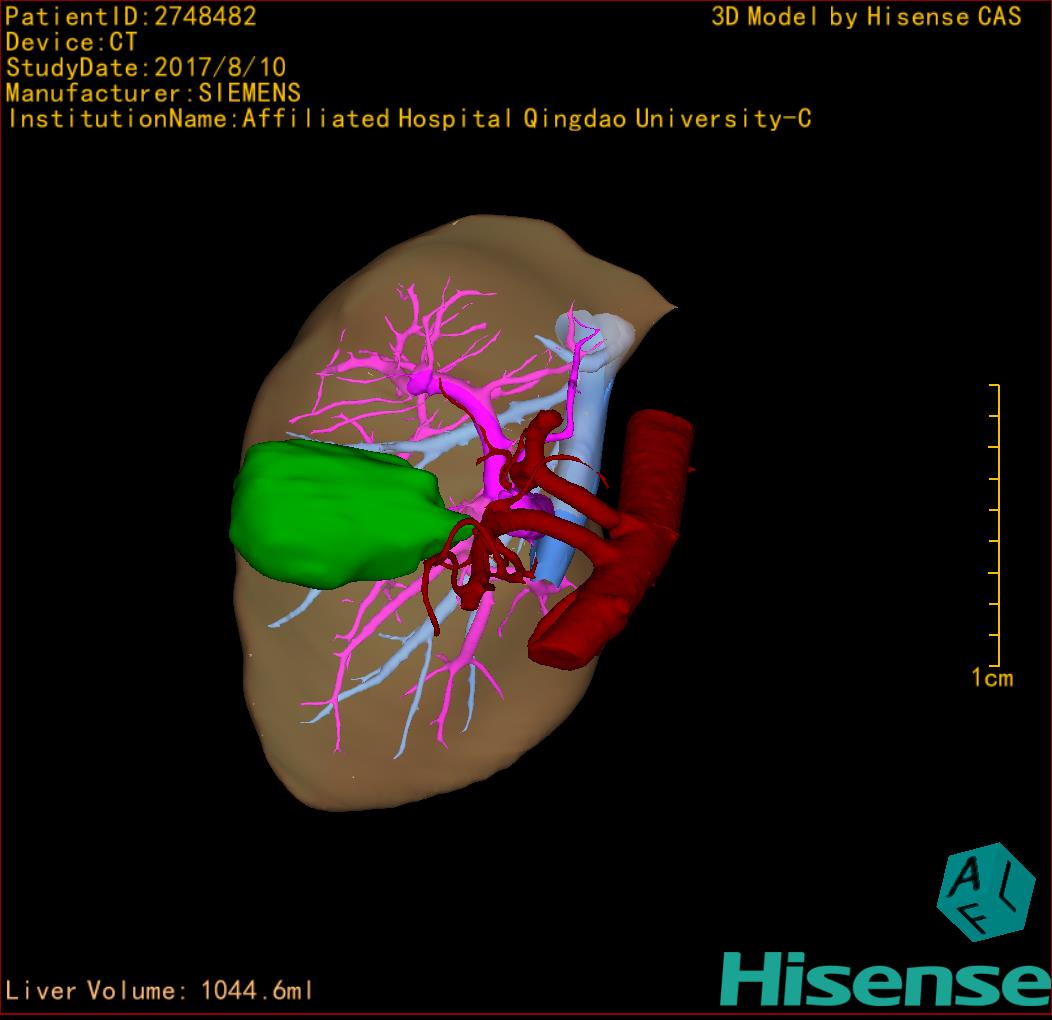Screen dimensions: 1052x1020
Task: Click the Device:CT label
Action: pyautogui.click(x=71, y=42)
